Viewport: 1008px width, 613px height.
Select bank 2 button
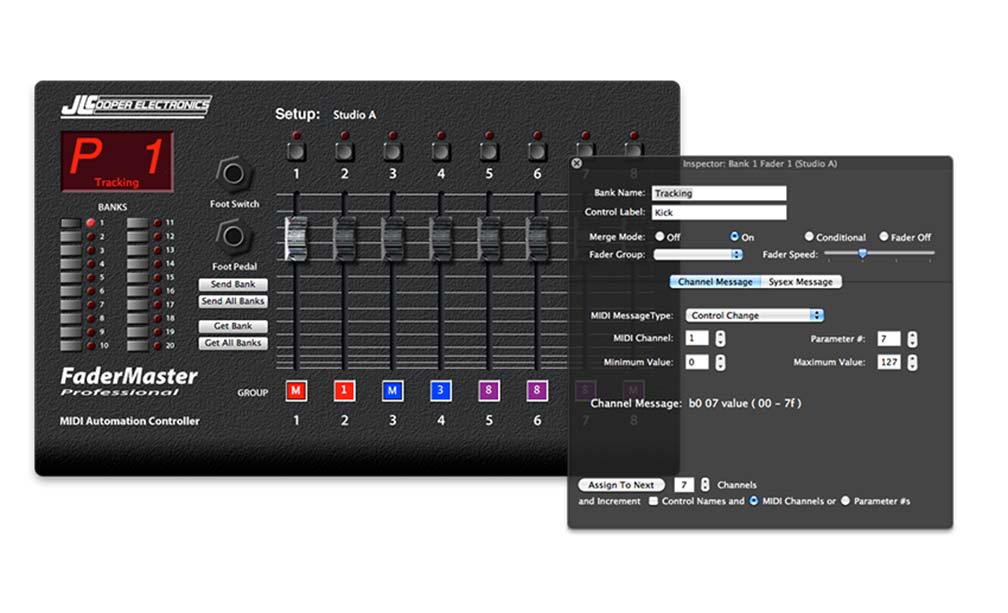point(71,236)
